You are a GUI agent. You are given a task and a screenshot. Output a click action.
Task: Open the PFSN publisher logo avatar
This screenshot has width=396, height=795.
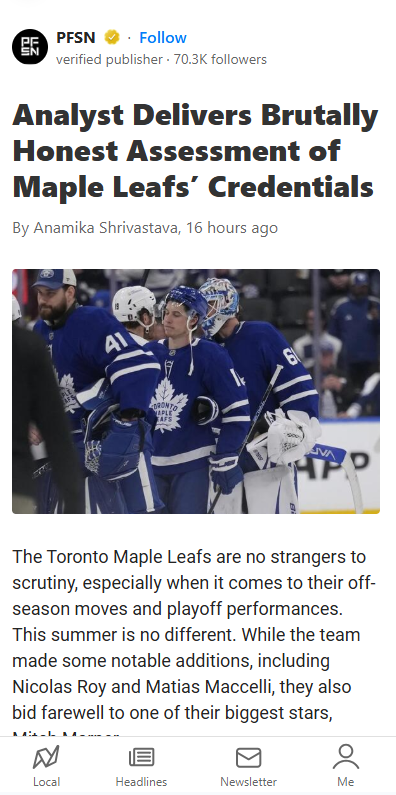tap(30, 47)
